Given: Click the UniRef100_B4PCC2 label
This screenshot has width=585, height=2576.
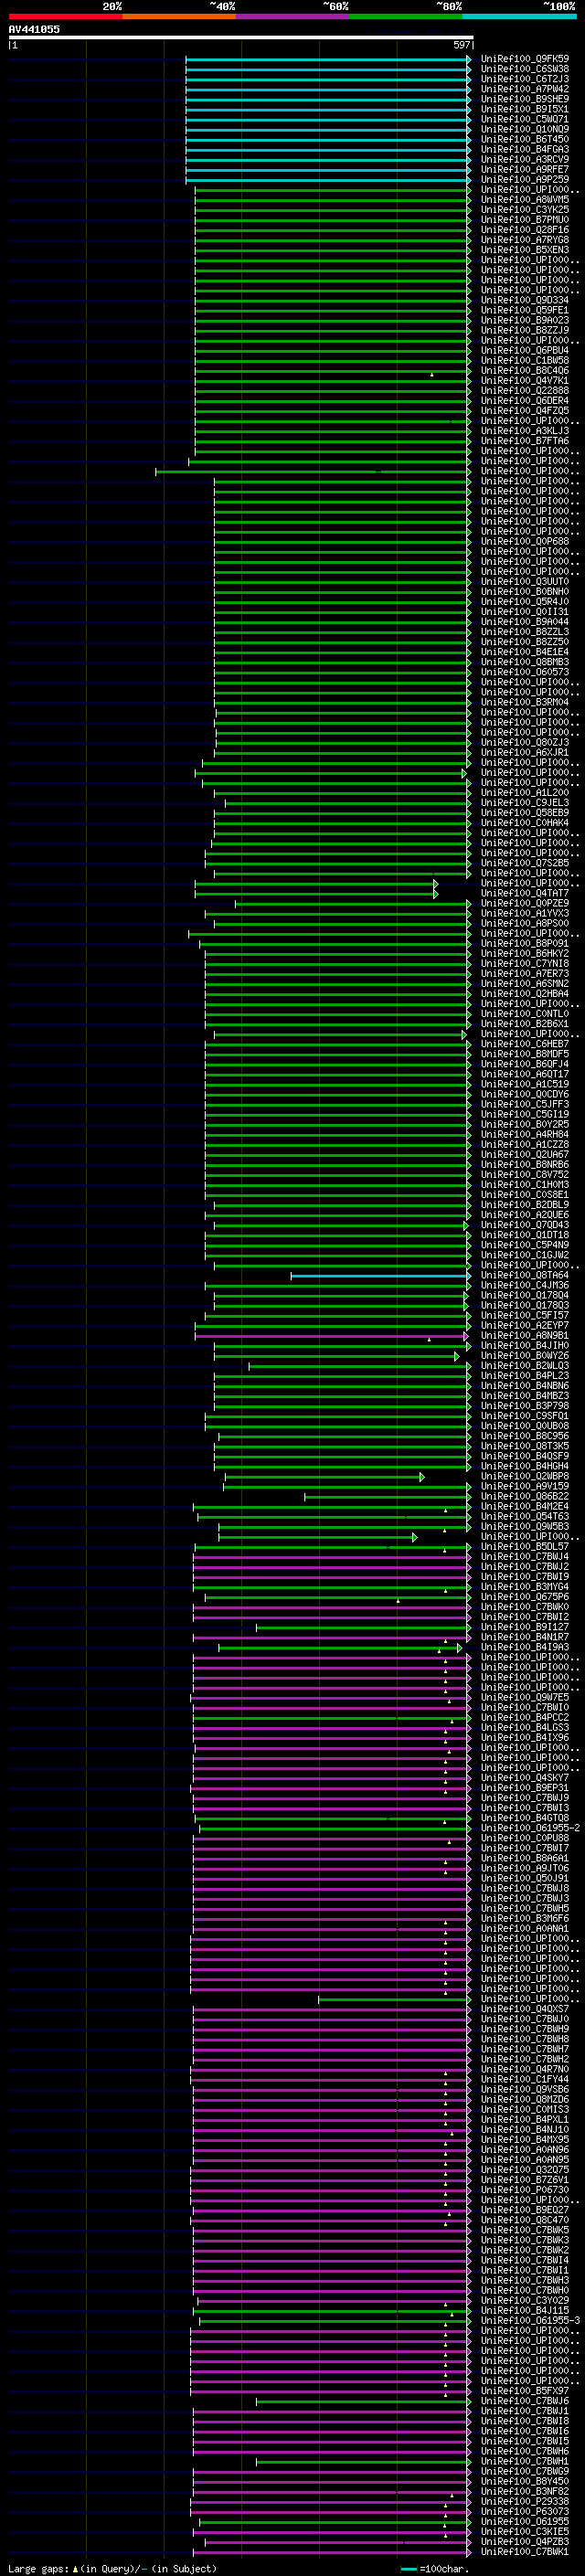Looking at the screenshot, I should click(525, 1718).
